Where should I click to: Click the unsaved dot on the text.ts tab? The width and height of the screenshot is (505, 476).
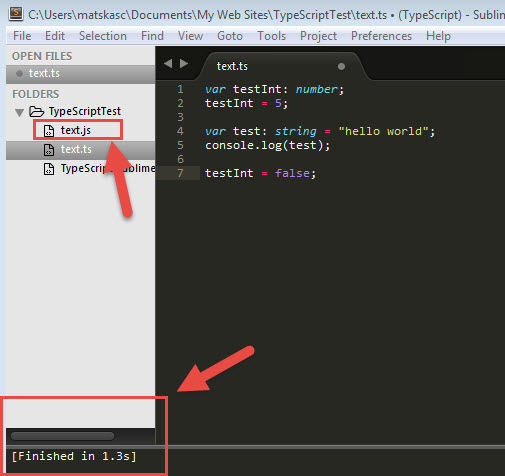(x=341, y=66)
